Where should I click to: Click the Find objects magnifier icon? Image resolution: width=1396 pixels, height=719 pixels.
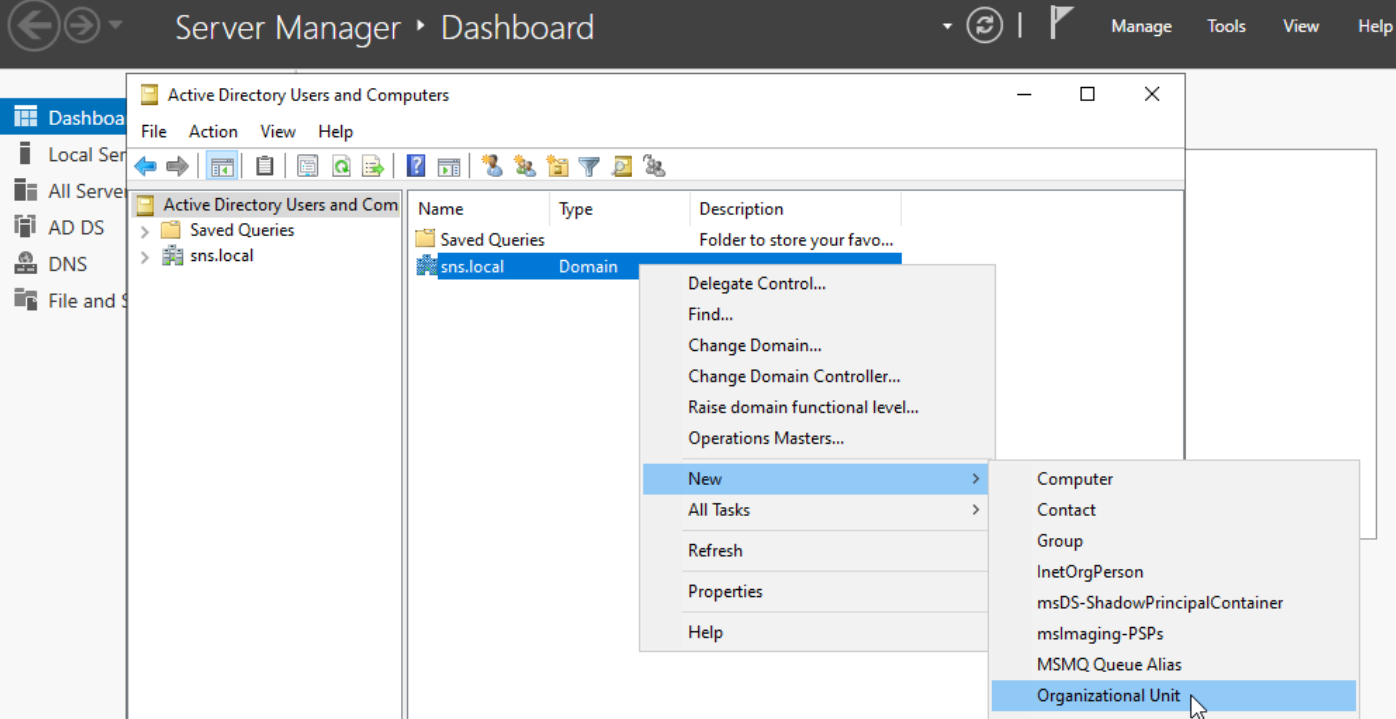click(622, 166)
